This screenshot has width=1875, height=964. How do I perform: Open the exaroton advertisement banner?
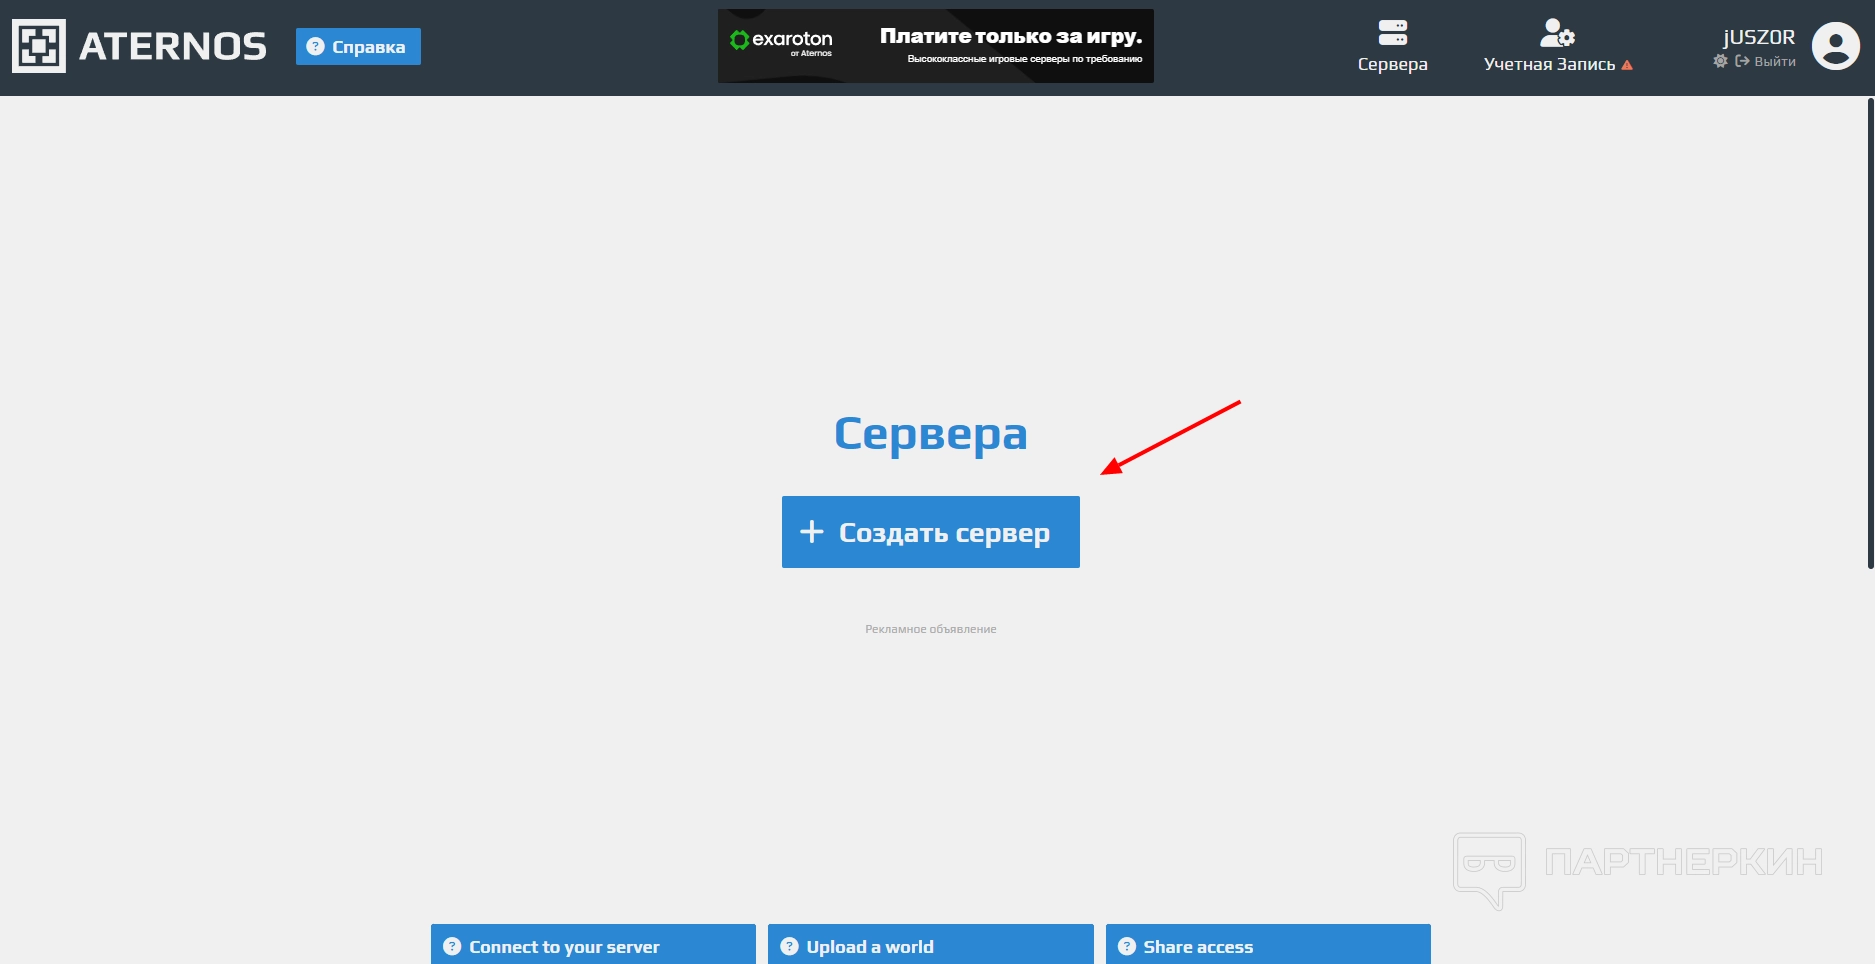coord(936,46)
